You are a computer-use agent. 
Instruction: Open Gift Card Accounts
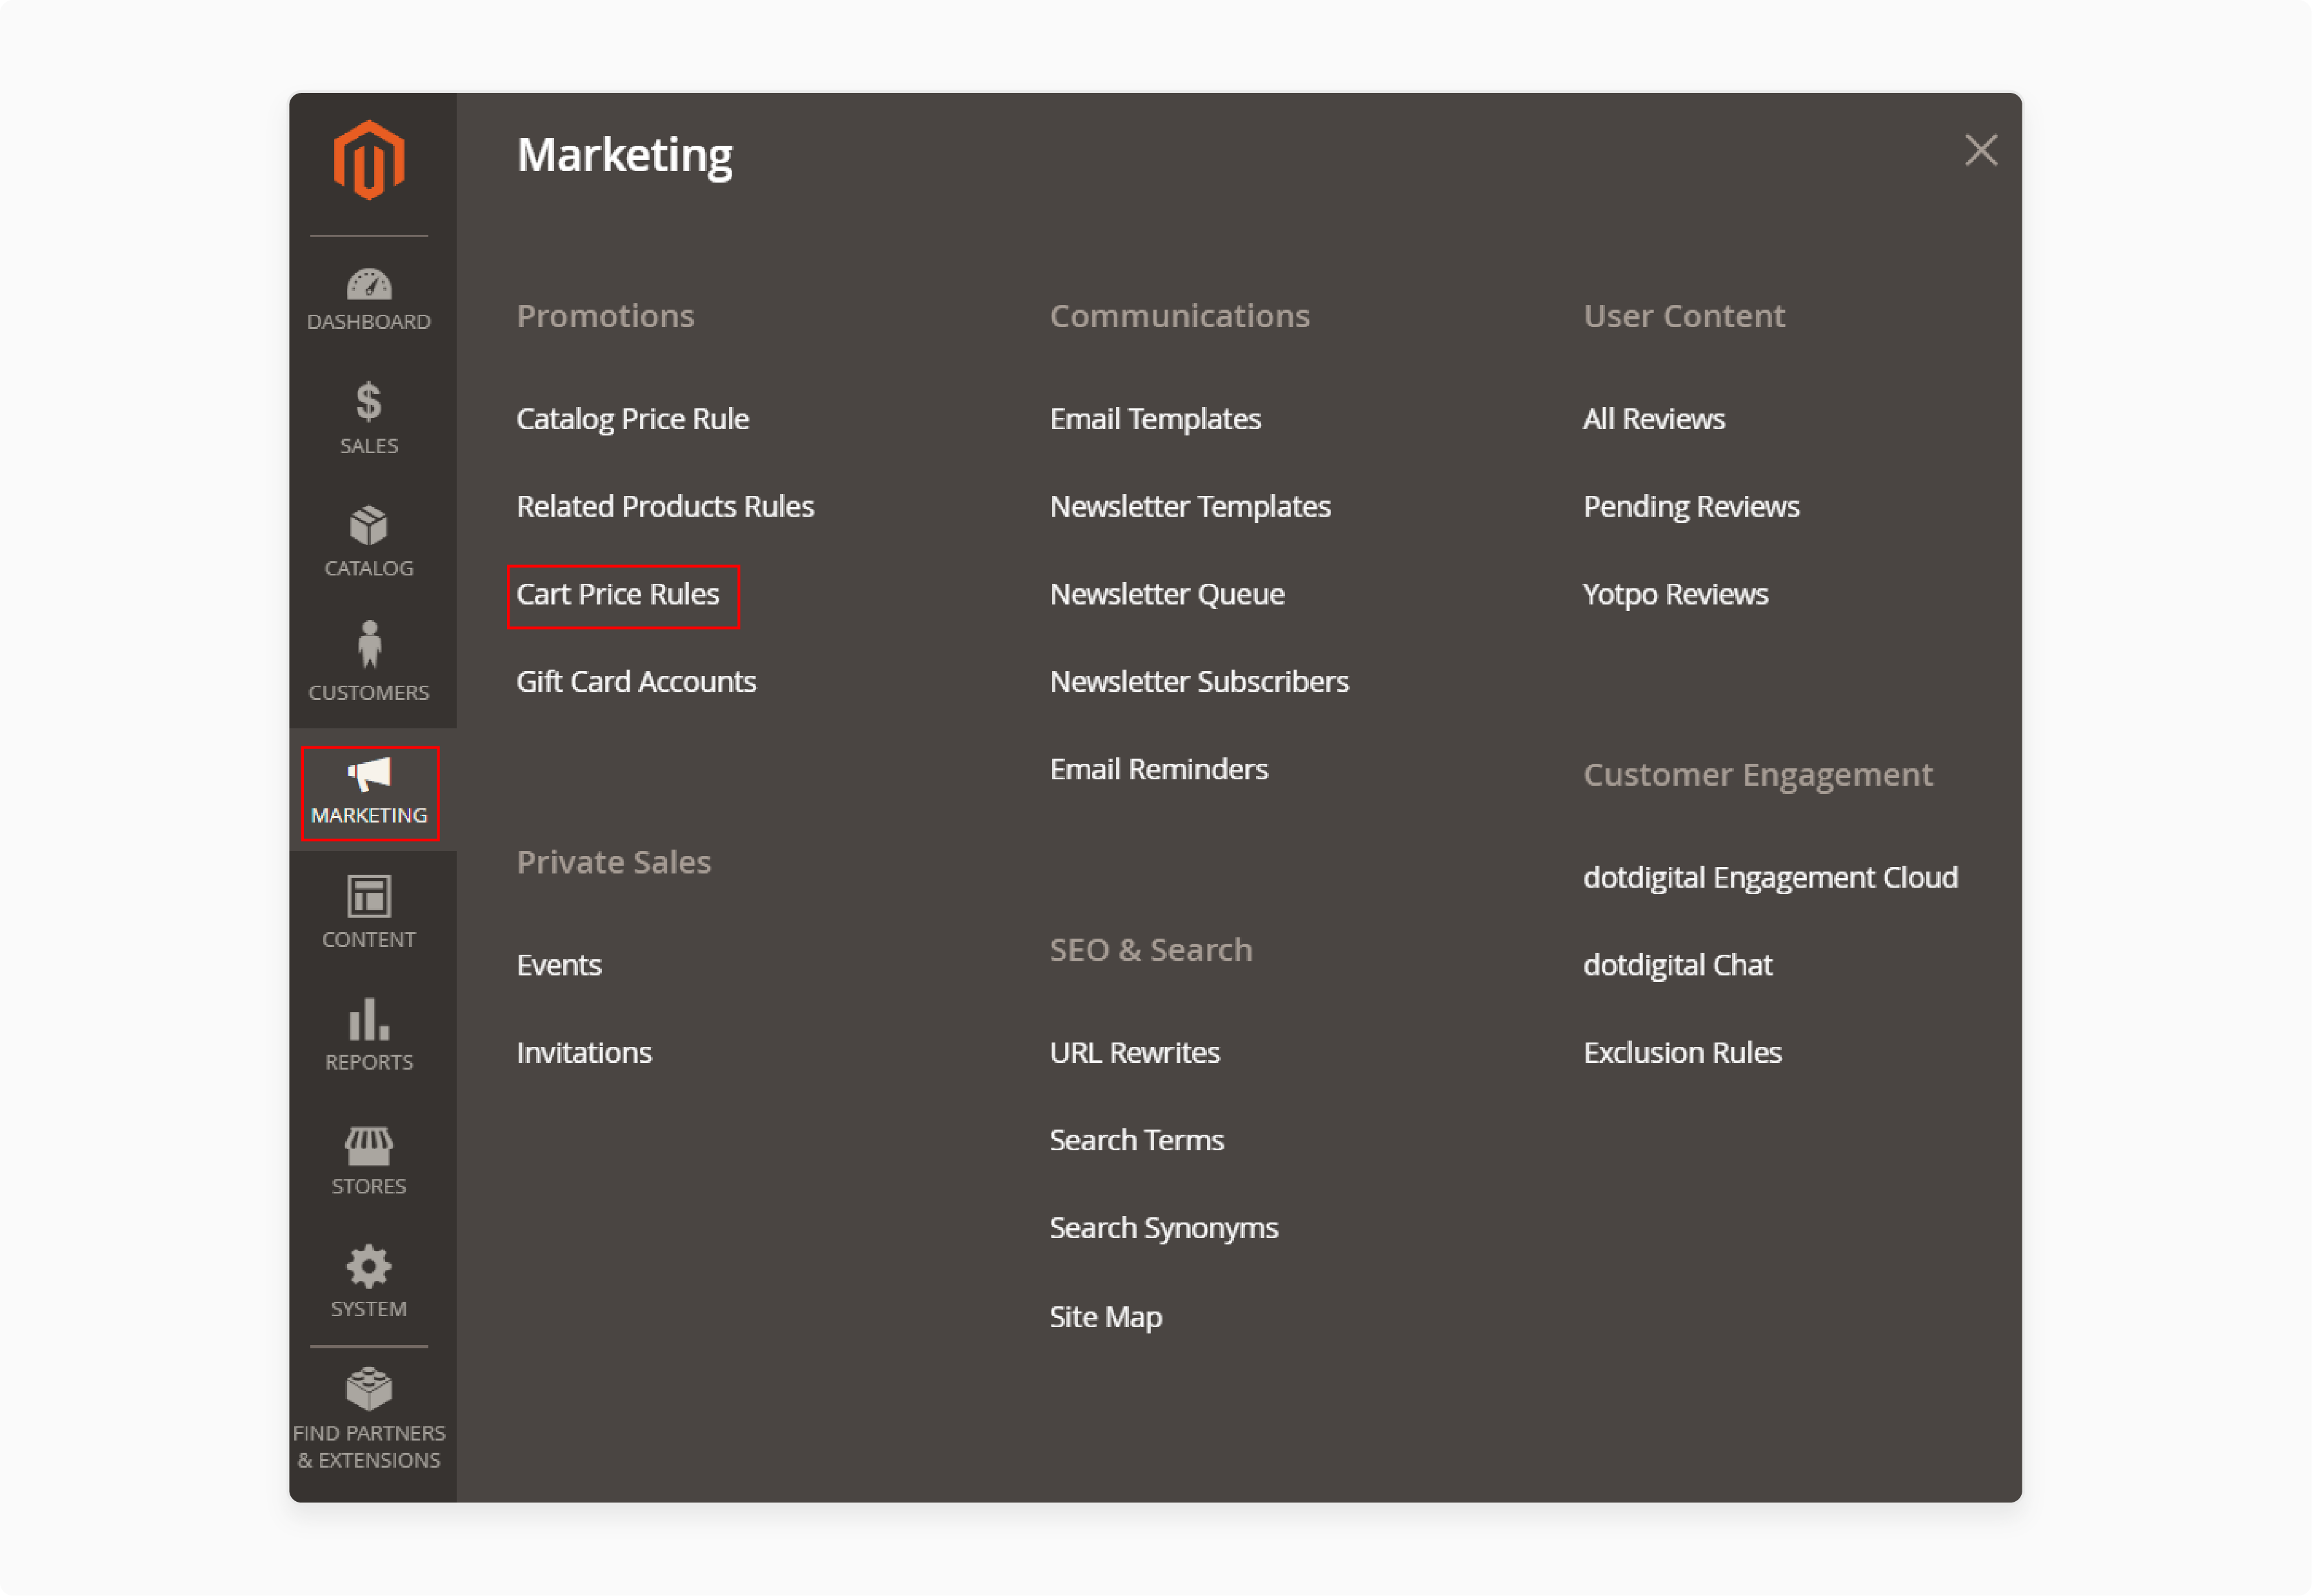pyautogui.click(x=636, y=682)
